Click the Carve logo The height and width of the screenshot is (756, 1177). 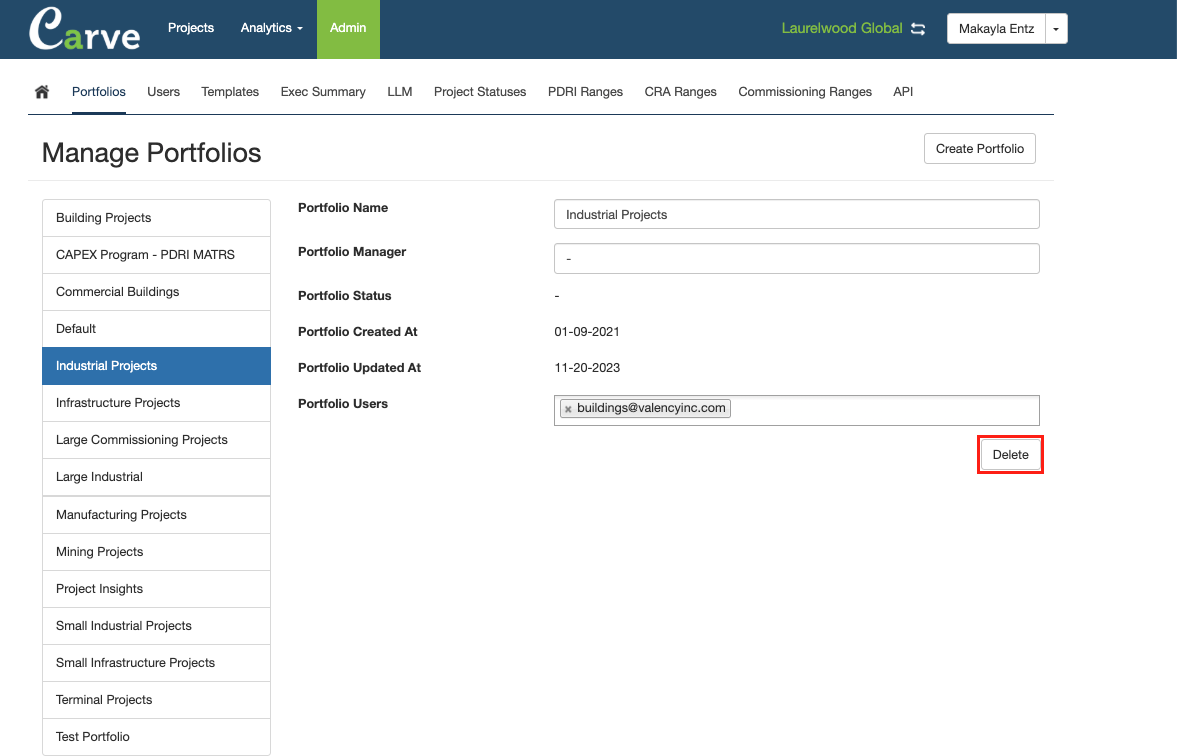pos(85,30)
